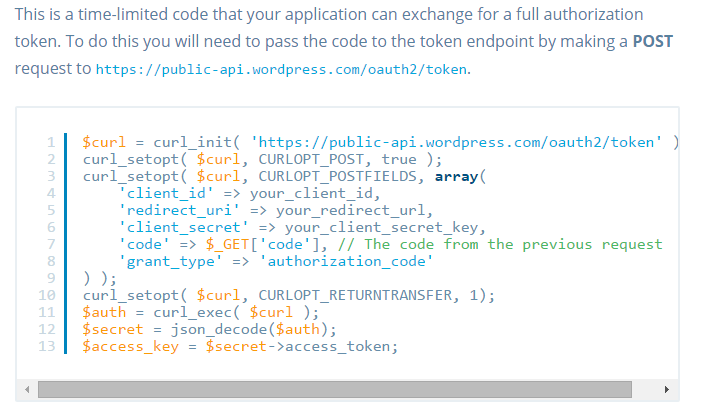
Task: Click the 'client_id' line in code
Action: click(x=249, y=193)
